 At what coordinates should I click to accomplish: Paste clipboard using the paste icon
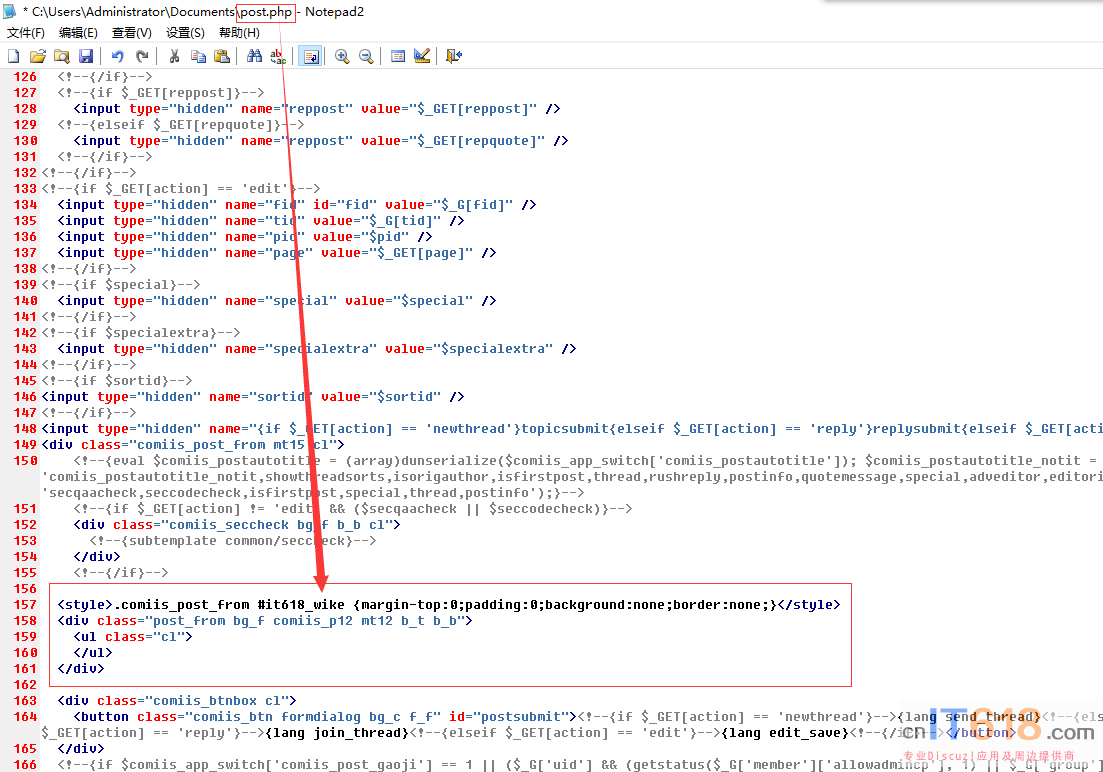tap(222, 56)
